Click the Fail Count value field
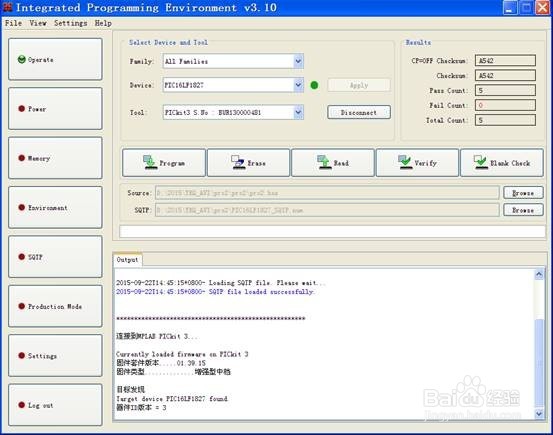Image resolution: width=553 pixels, height=435 pixels. click(505, 105)
